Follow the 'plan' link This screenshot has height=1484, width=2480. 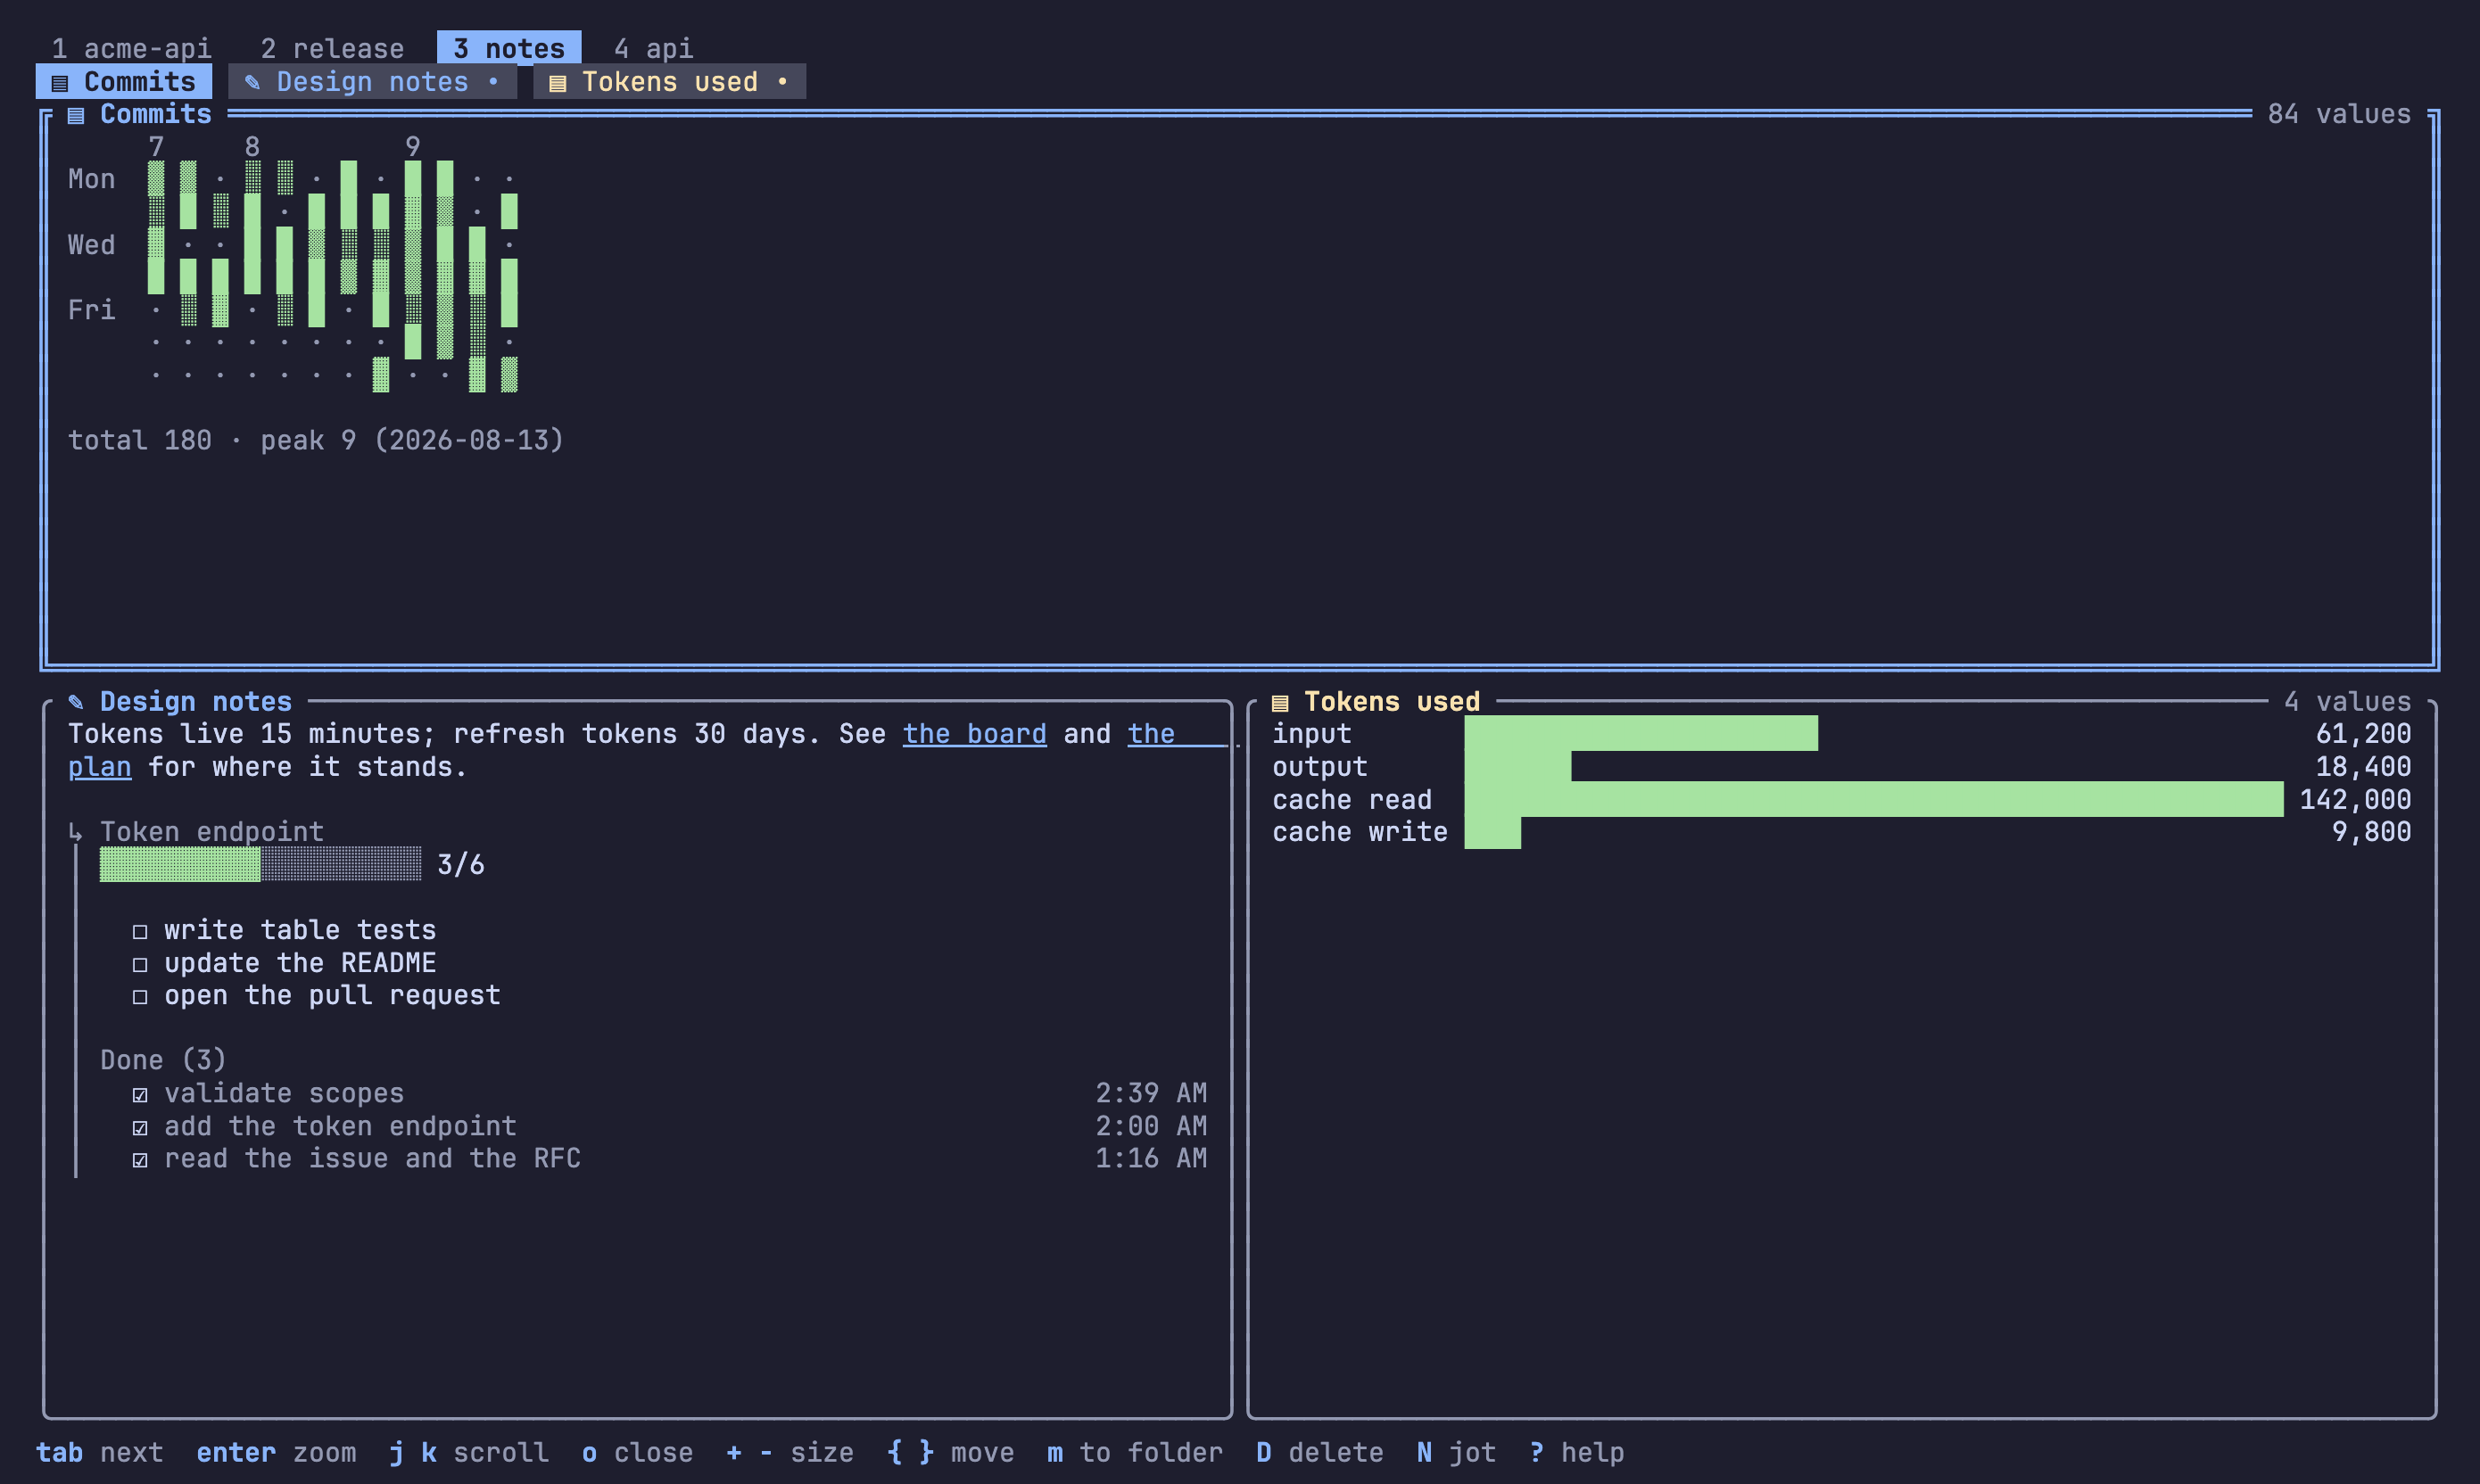point(100,767)
